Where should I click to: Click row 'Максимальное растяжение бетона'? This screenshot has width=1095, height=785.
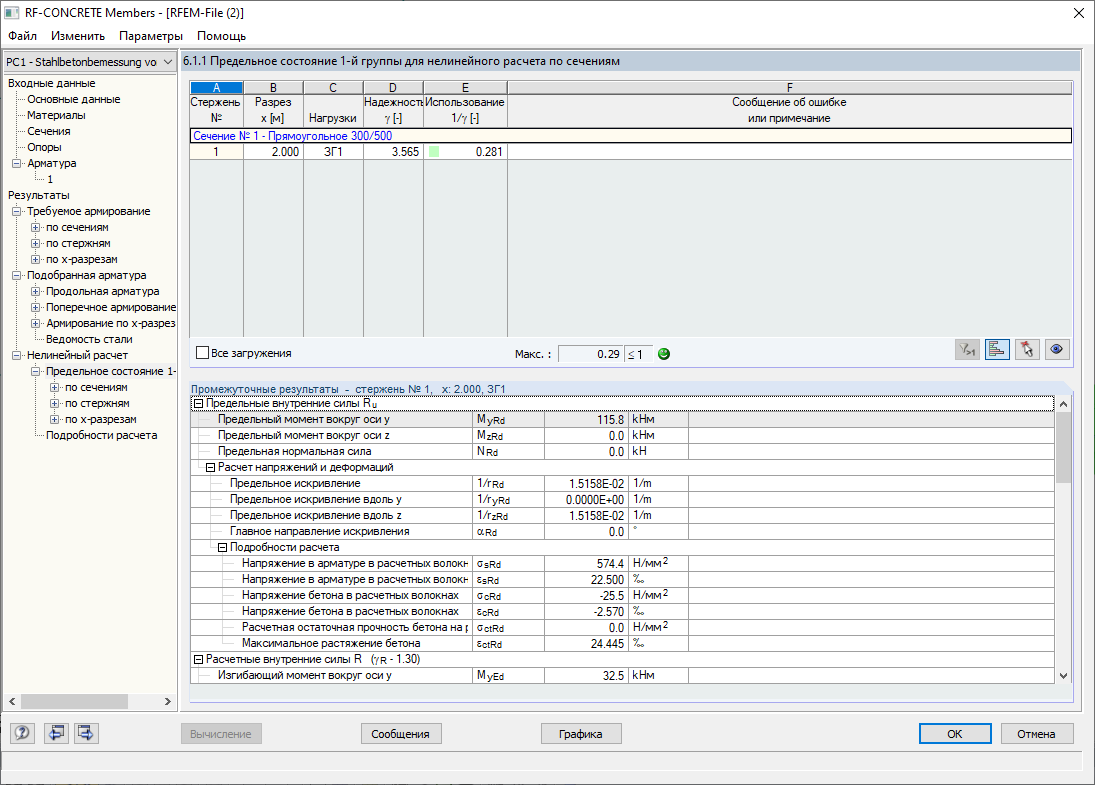click(622, 643)
